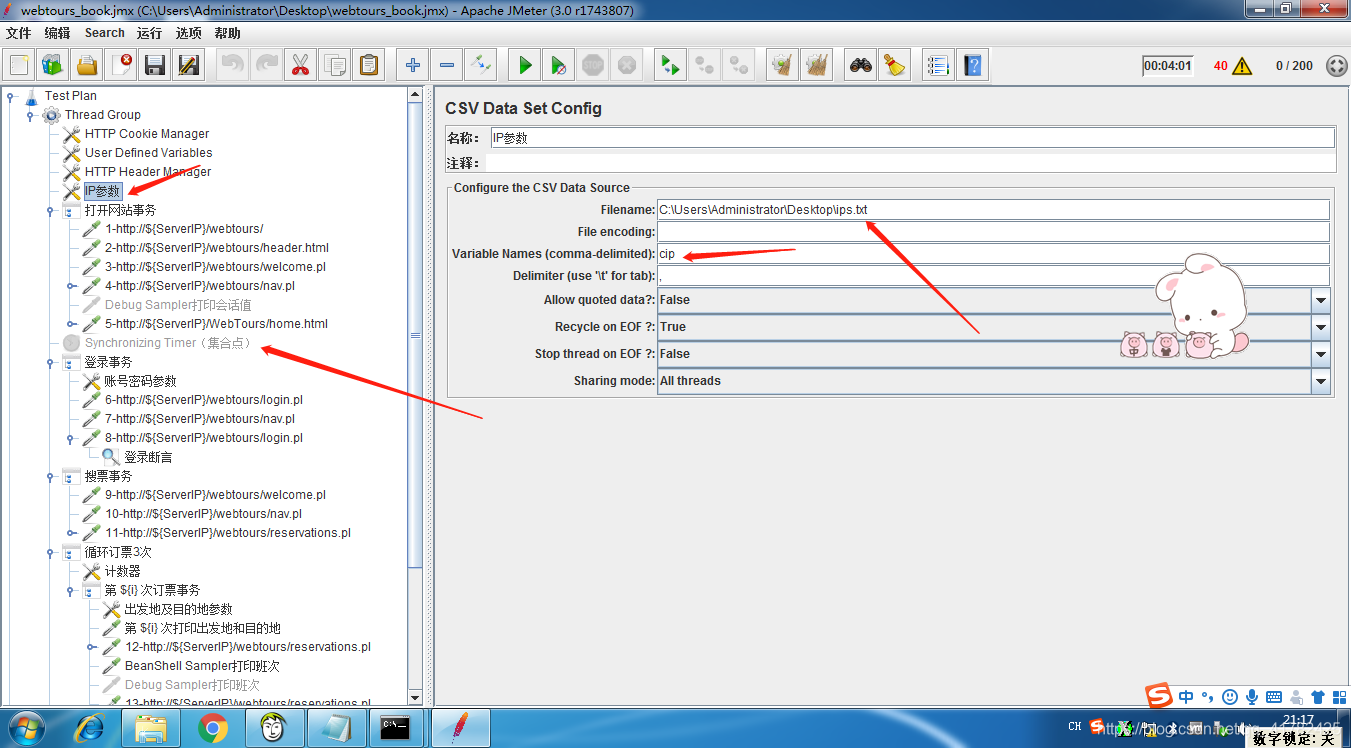Collapse the 打开网站事务 tree node

point(50,211)
